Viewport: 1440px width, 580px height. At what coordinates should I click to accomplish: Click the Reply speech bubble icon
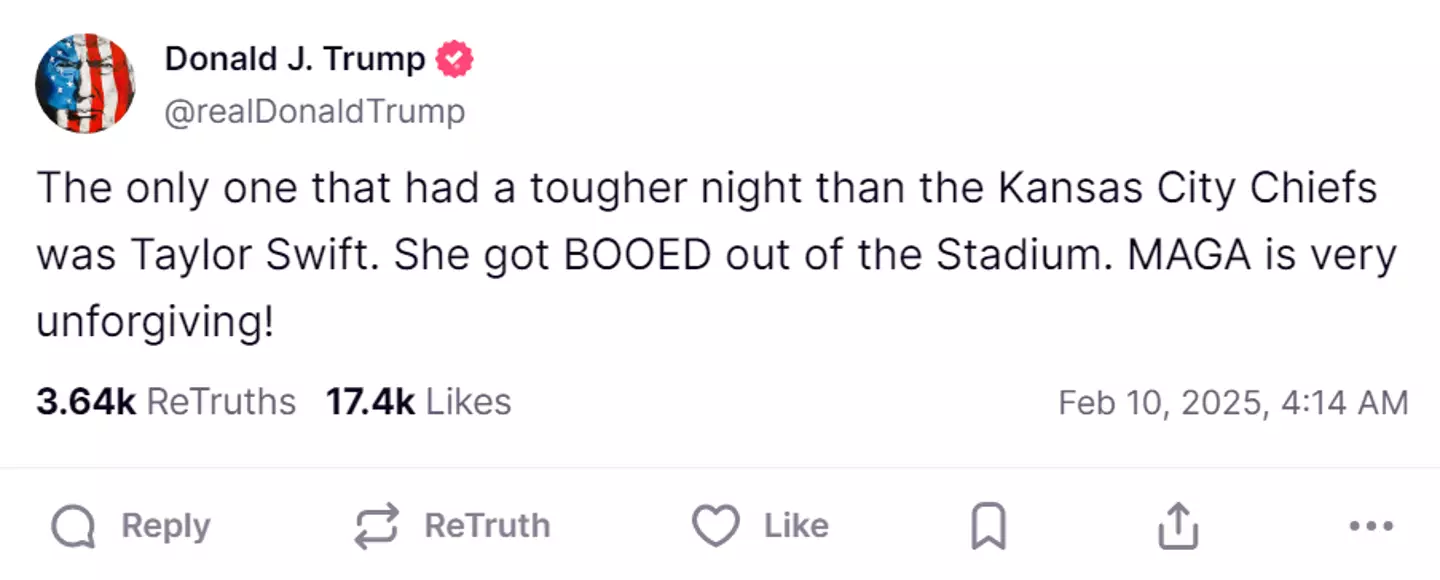point(73,524)
